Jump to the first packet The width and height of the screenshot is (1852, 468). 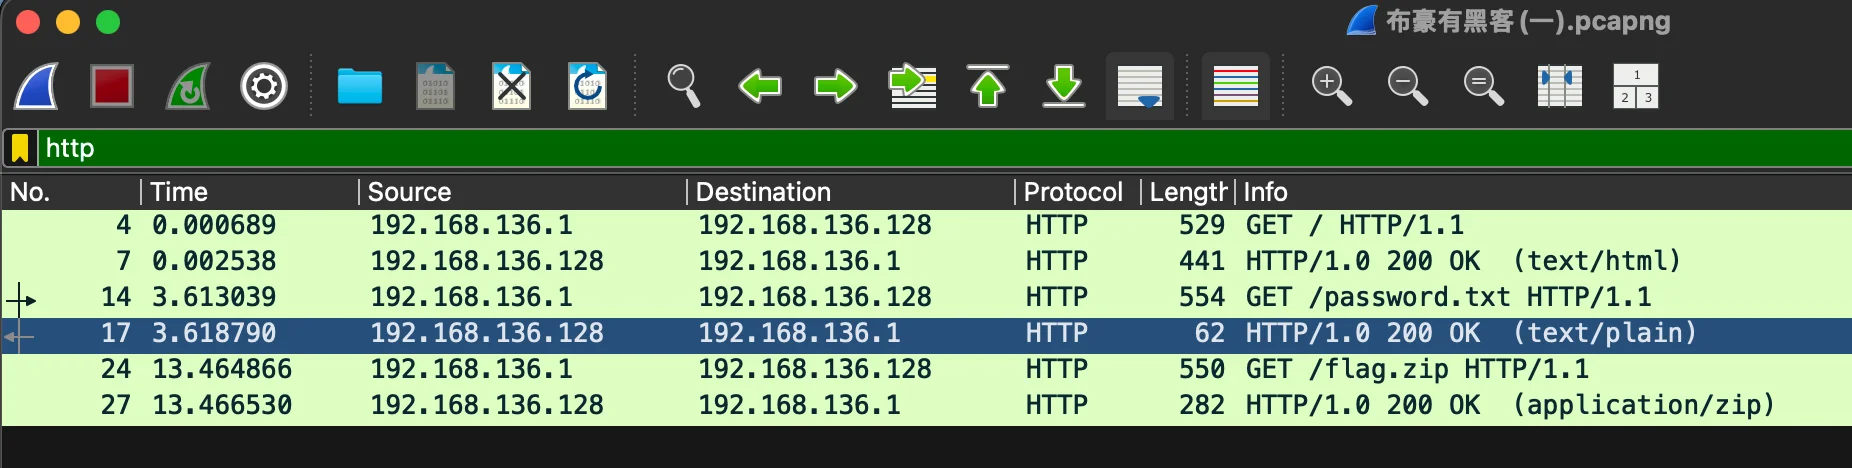click(988, 86)
